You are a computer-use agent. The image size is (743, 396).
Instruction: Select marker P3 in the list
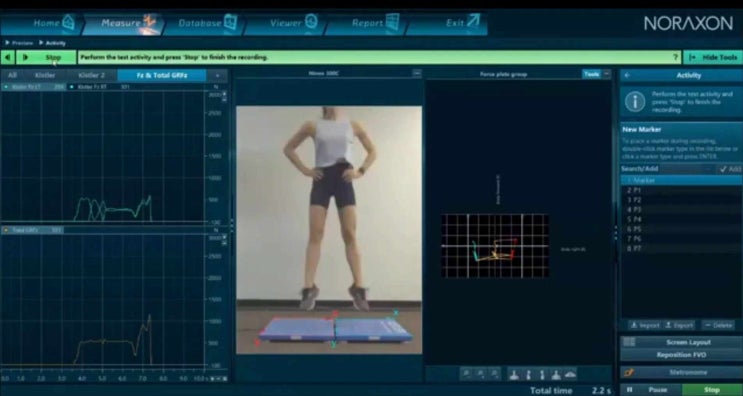tap(681, 210)
